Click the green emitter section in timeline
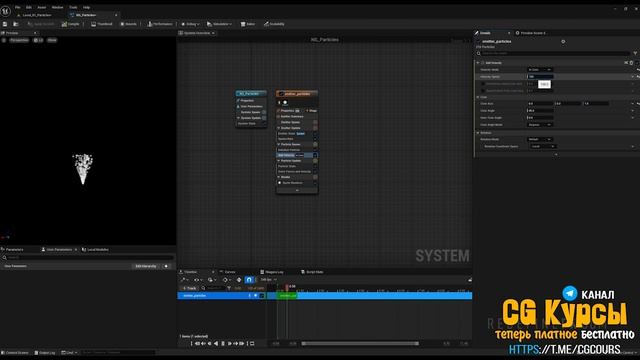This screenshot has height=360, width=640. [x=287, y=296]
